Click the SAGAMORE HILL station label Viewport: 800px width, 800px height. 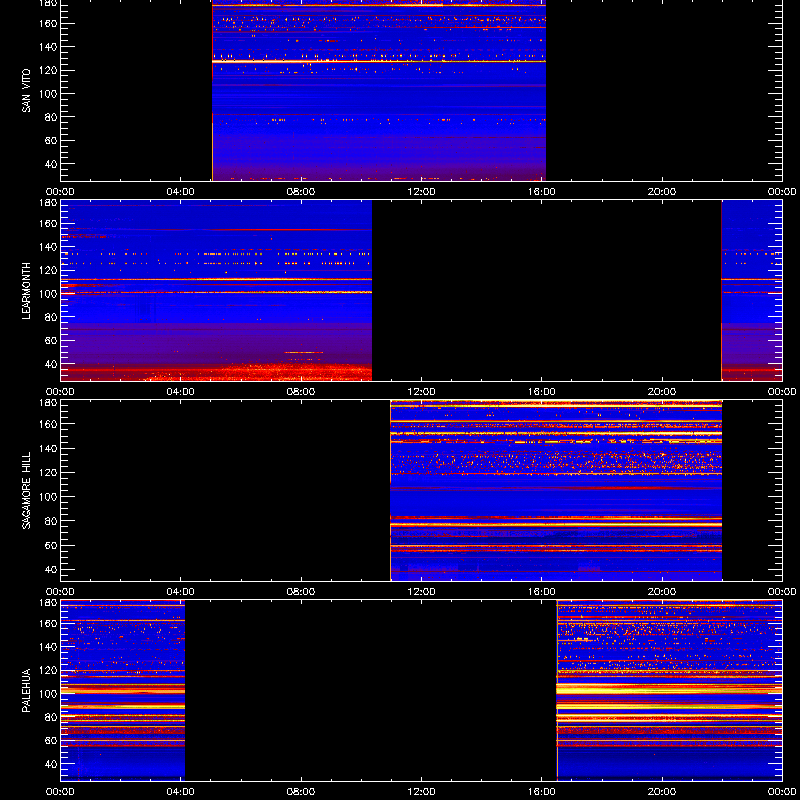tap(26, 490)
